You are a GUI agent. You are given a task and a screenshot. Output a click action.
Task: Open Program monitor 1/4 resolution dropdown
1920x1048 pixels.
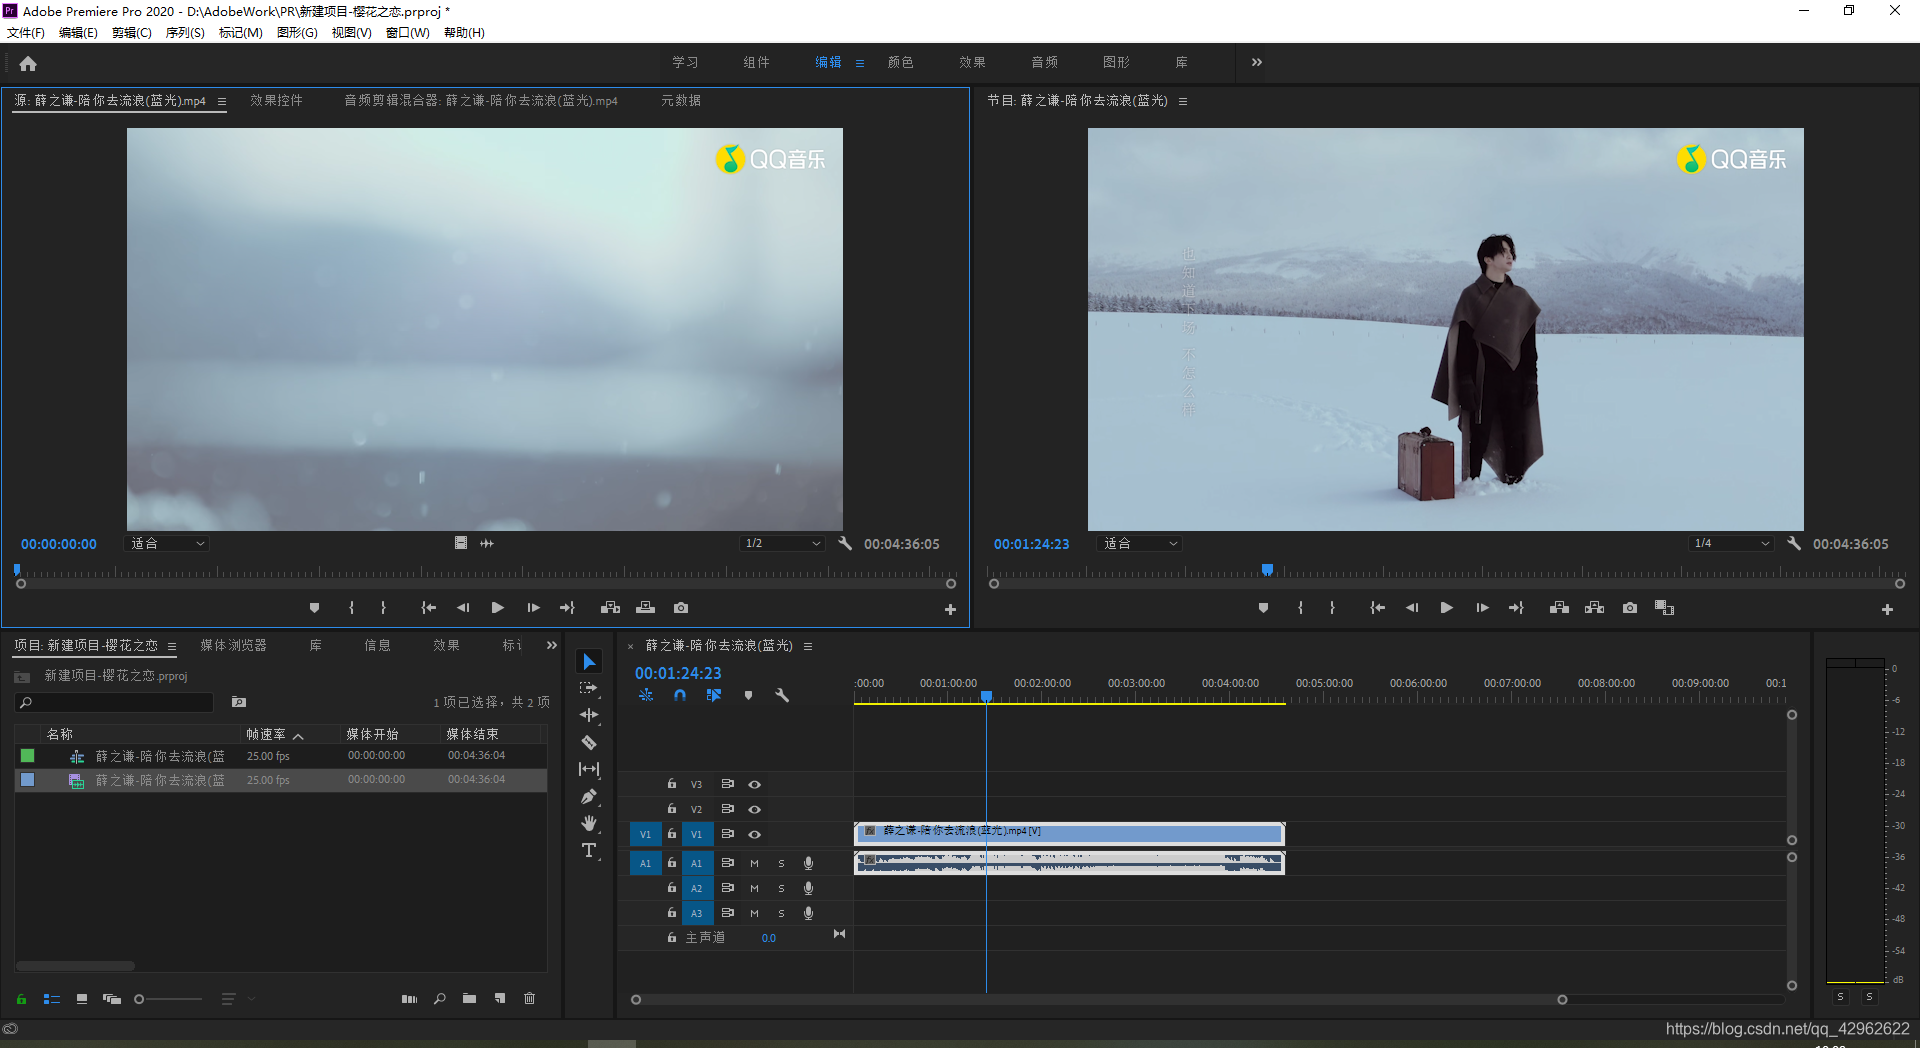tap(1731, 543)
